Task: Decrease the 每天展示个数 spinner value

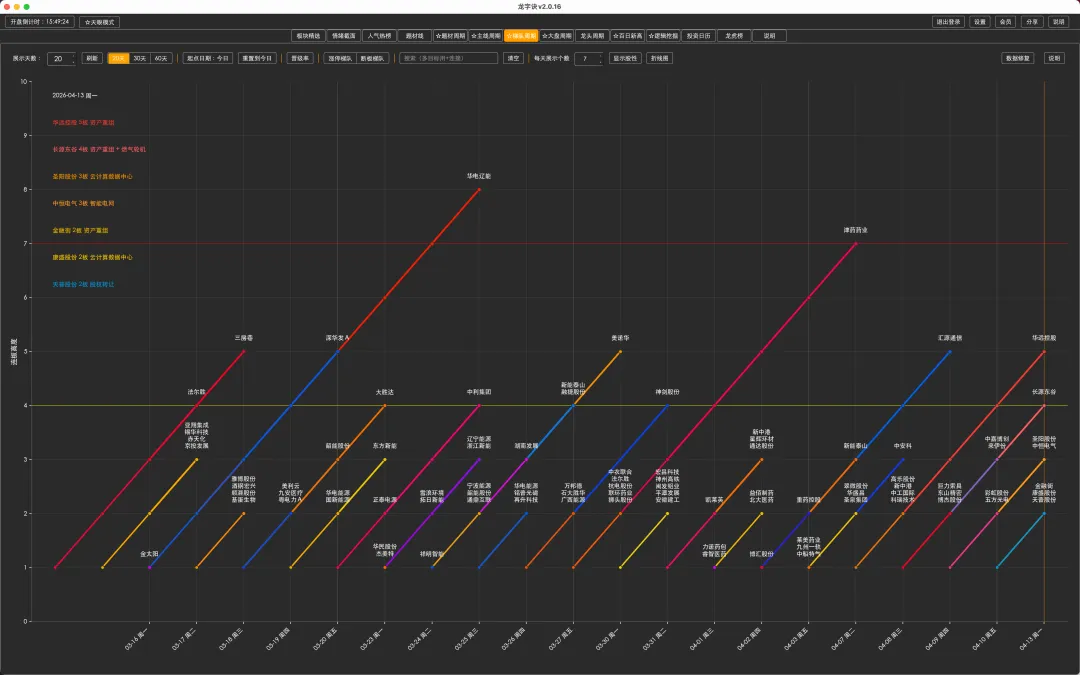Action: (x=601, y=61)
